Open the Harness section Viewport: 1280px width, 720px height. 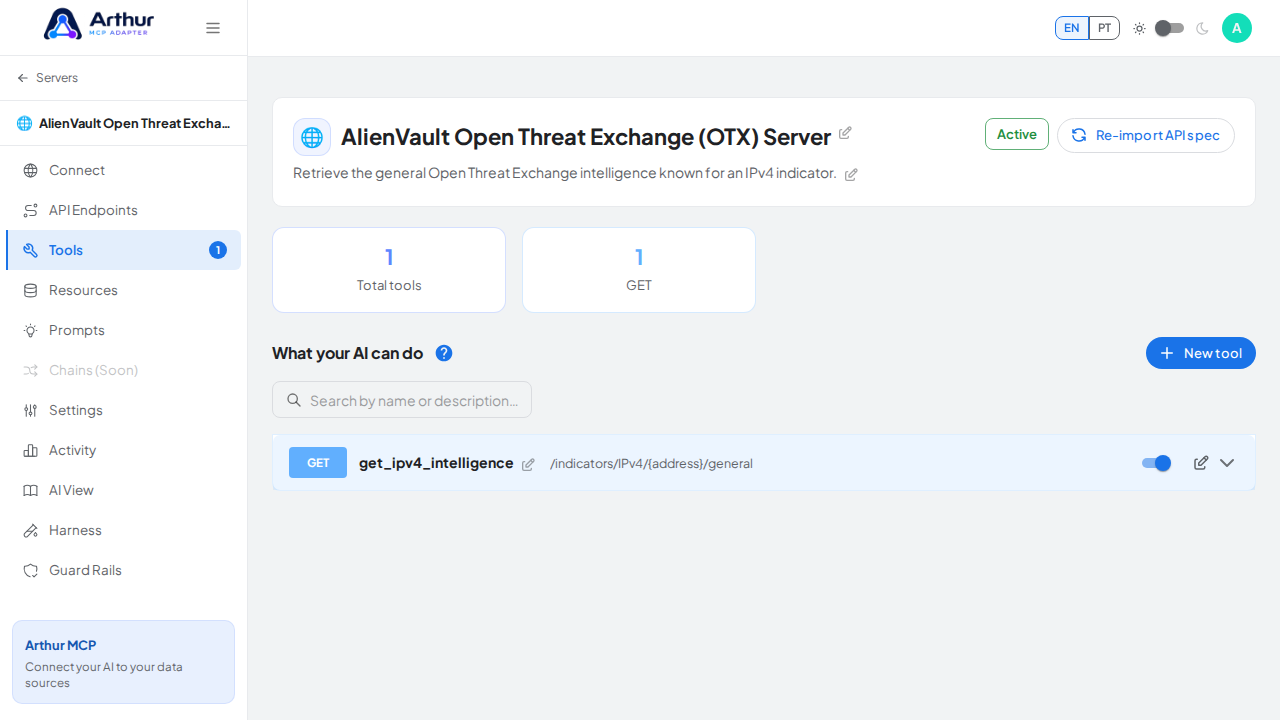click(123, 530)
